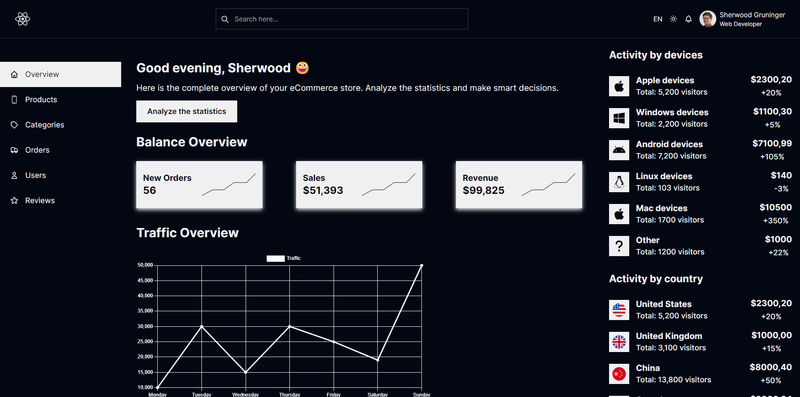Click the Sales sparkline chart

tap(388, 185)
